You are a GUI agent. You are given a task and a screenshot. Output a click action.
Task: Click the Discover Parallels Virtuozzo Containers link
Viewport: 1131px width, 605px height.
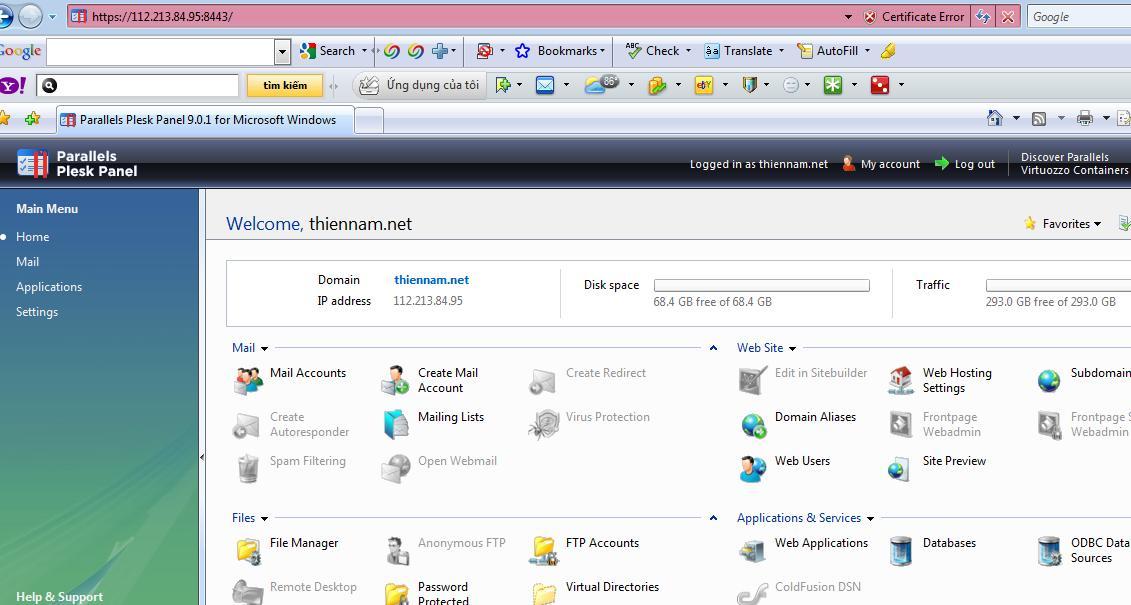(x=1074, y=164)
